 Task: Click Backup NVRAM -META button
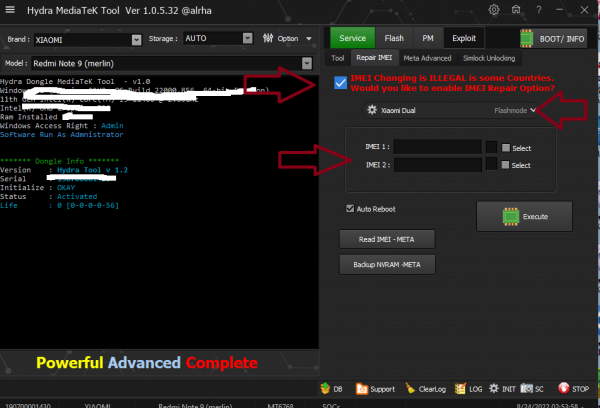click(387, 264)
